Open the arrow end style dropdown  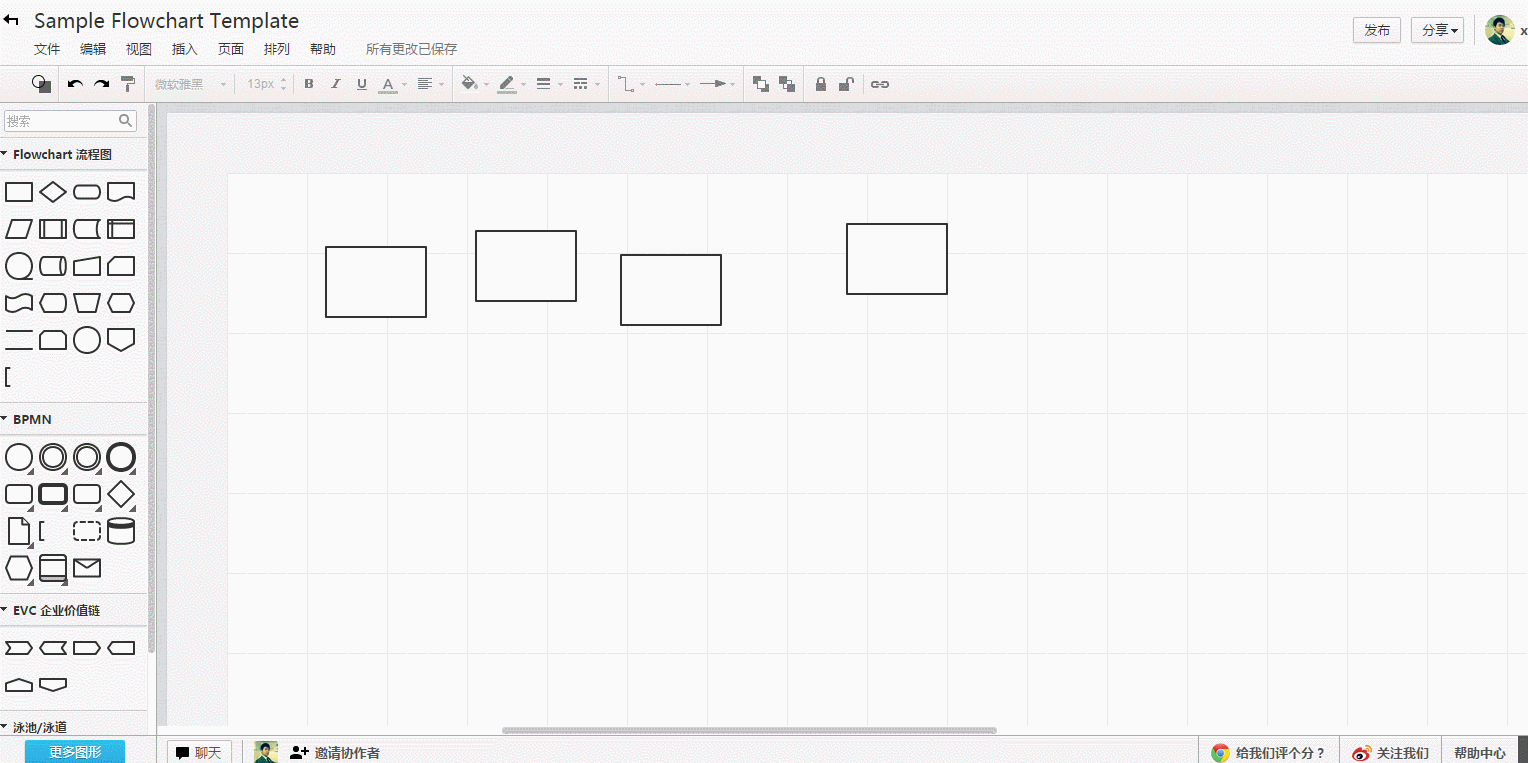pyautogui.click(x=717, y=84)
